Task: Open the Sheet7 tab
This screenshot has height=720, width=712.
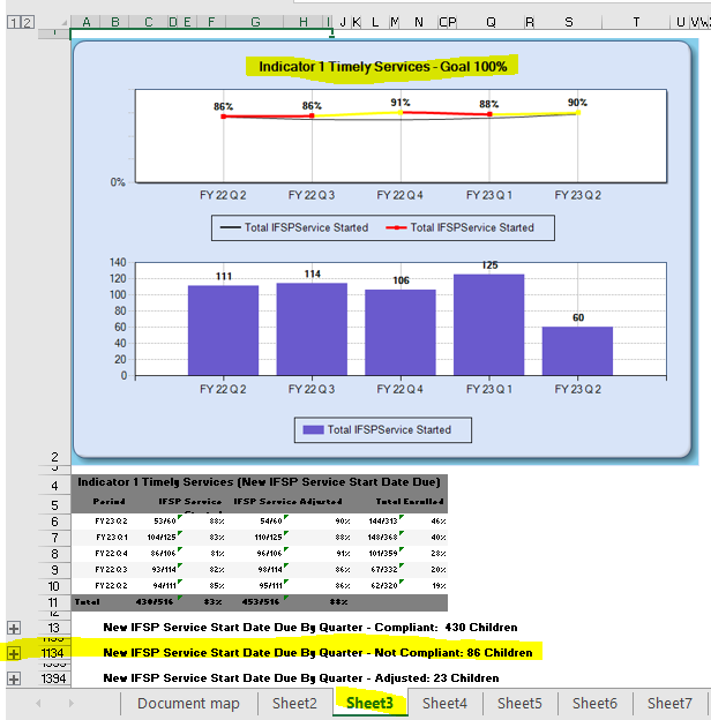Action: pos(669,703)
